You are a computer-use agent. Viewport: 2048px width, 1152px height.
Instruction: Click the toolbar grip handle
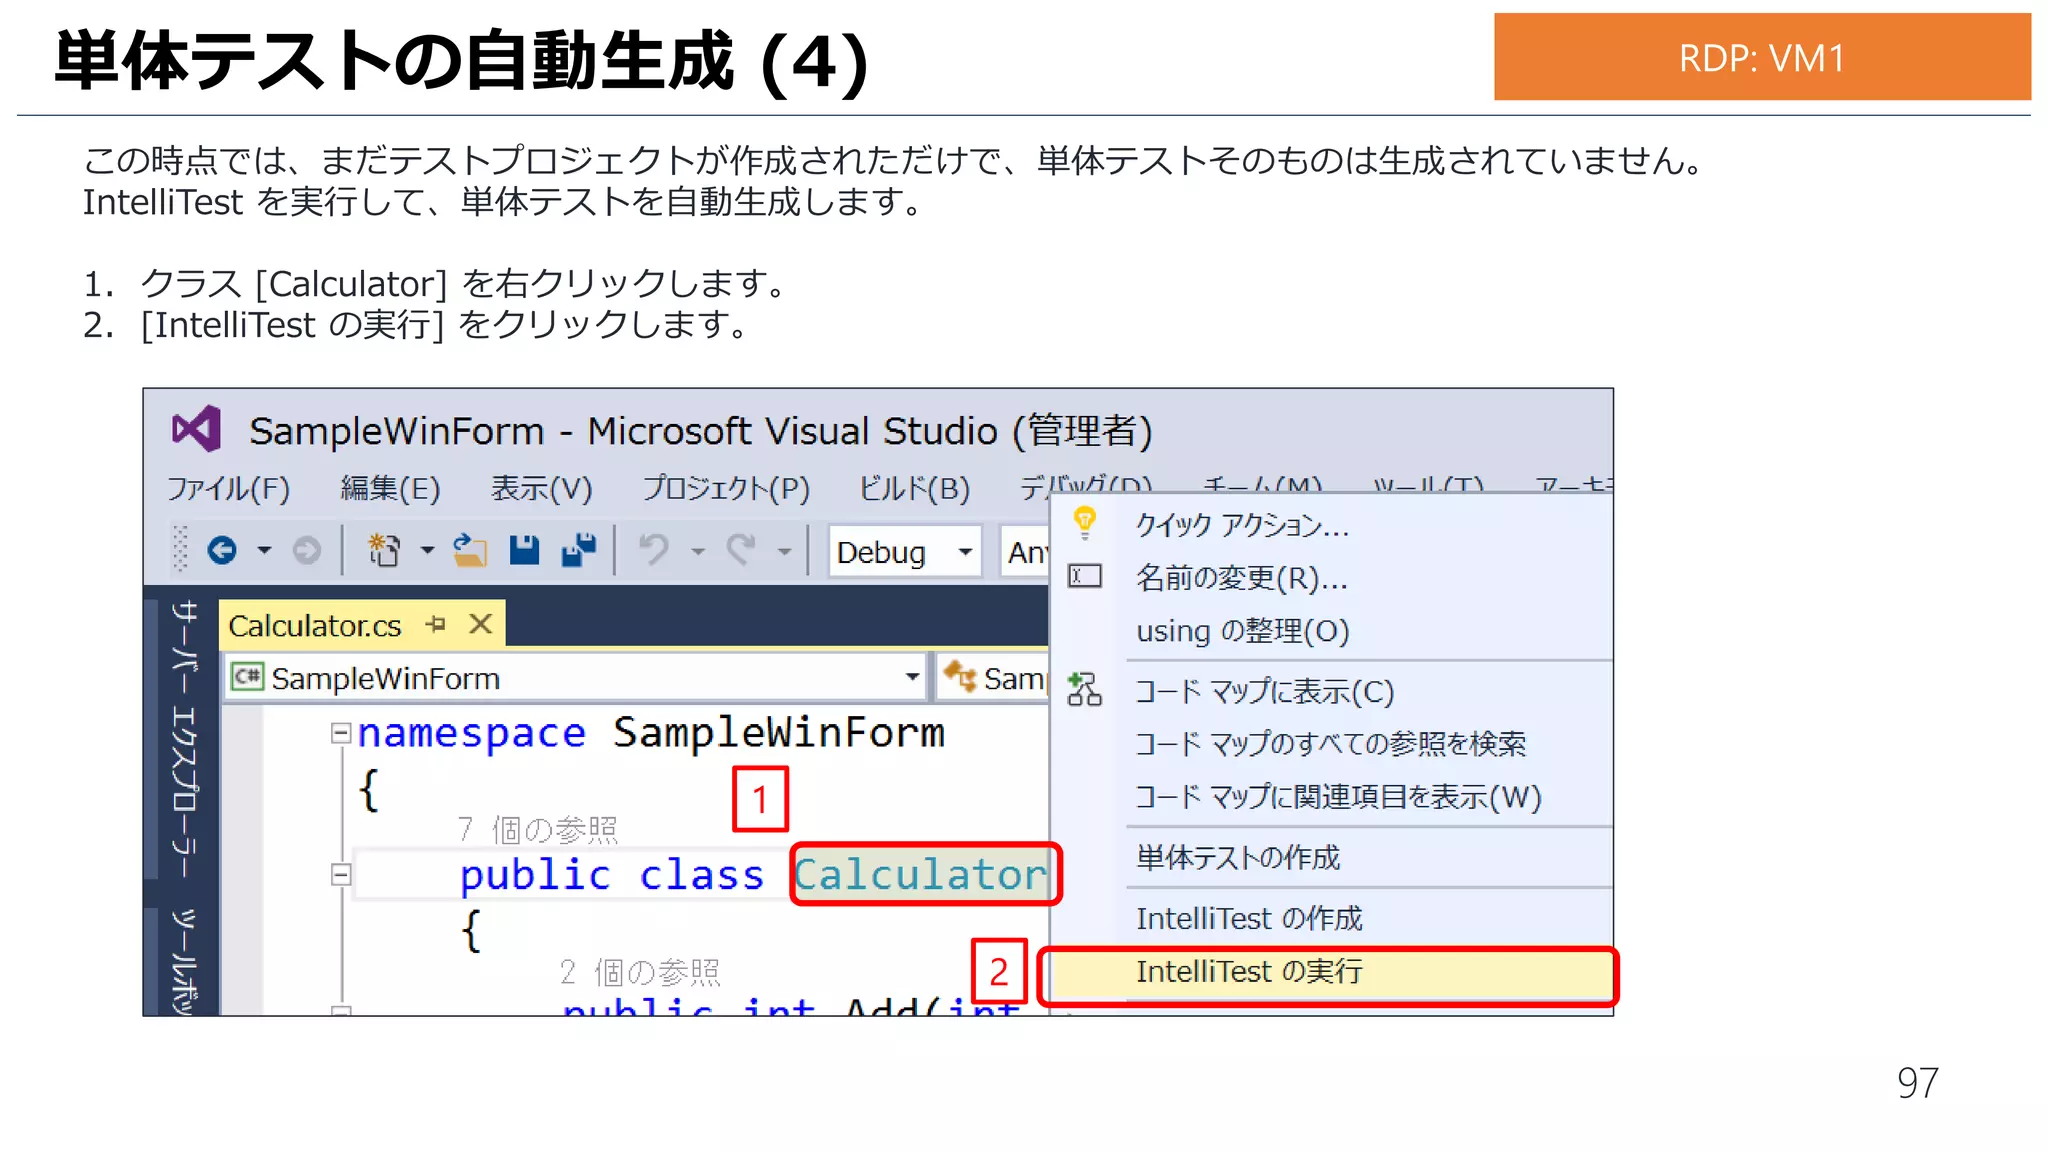[x=180, y=549]
